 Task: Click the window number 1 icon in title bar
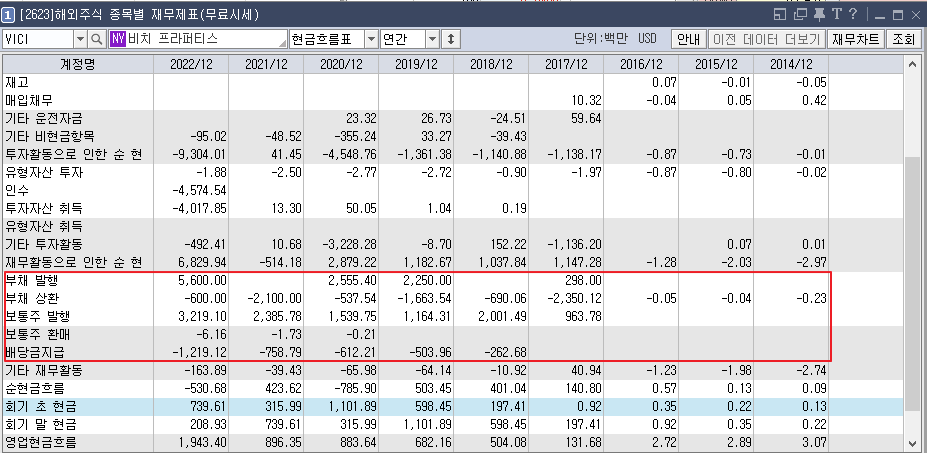pyautogui.click(x=8, y=14)
